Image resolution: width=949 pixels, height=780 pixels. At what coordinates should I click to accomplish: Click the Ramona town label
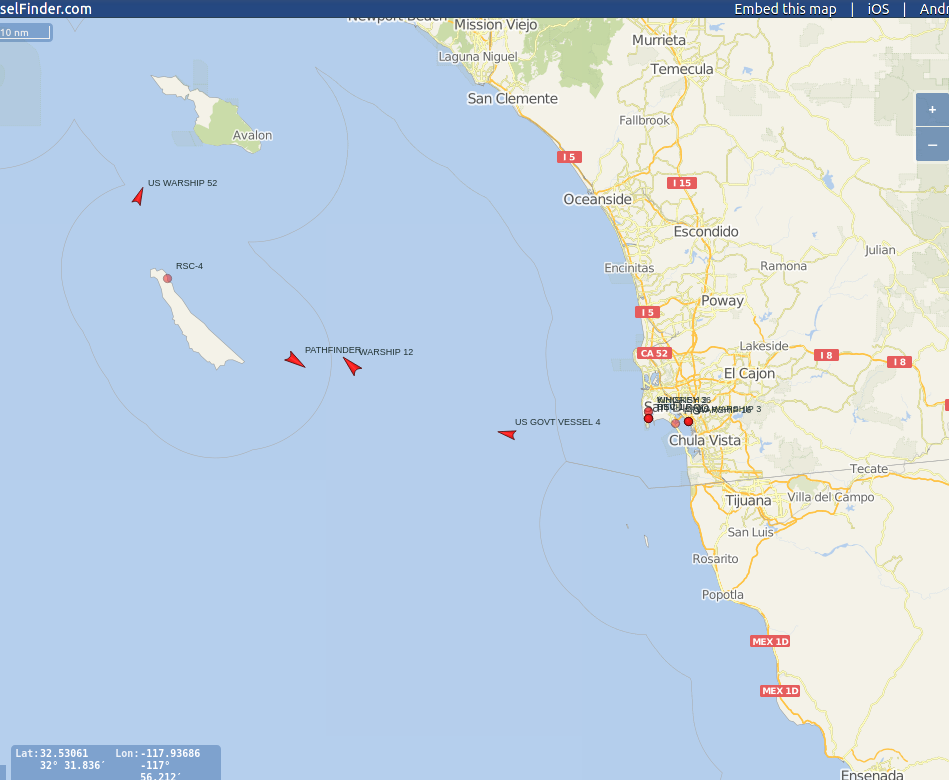coord(784,266)
